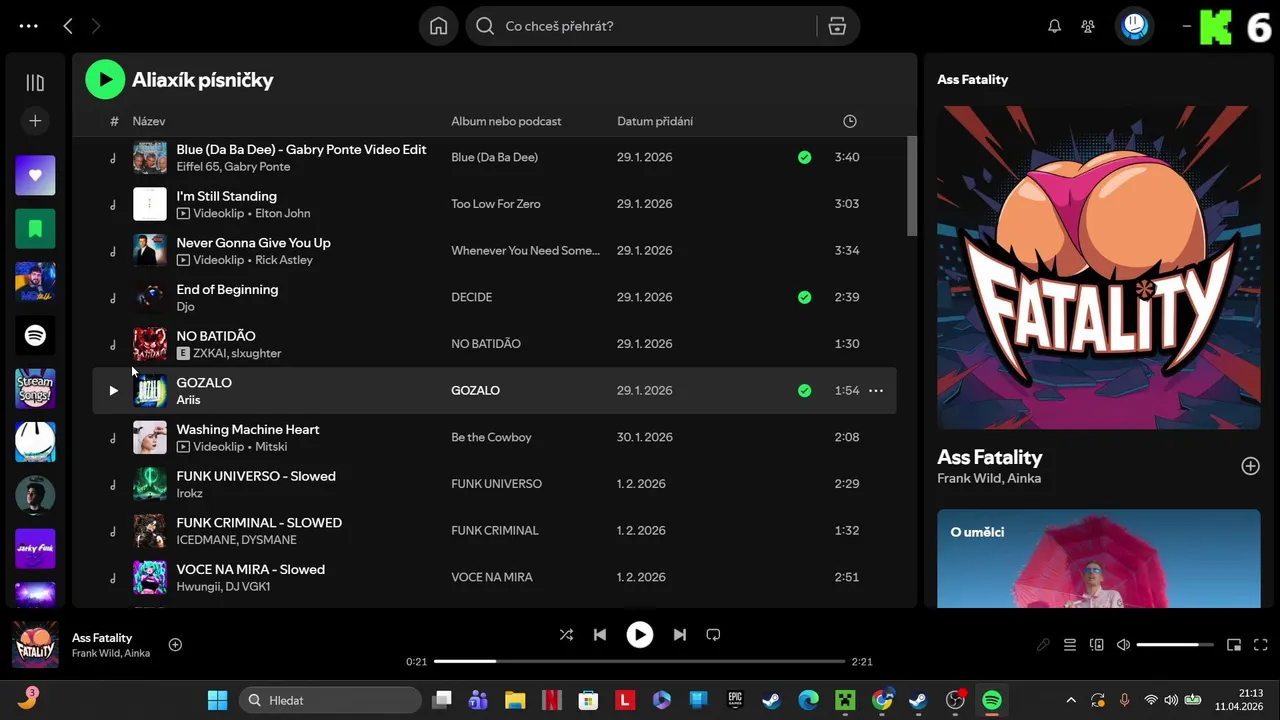This screenshot has height=720, width=1280.
Task: Open Netflix from the taskbar
Action: [551, 700]
